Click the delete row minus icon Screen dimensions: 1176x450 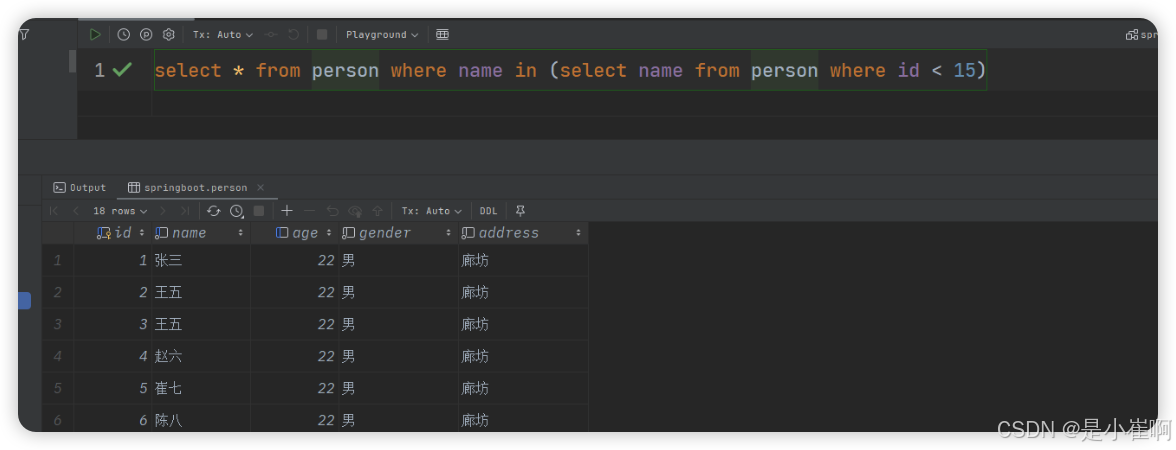tap(309, 211)
